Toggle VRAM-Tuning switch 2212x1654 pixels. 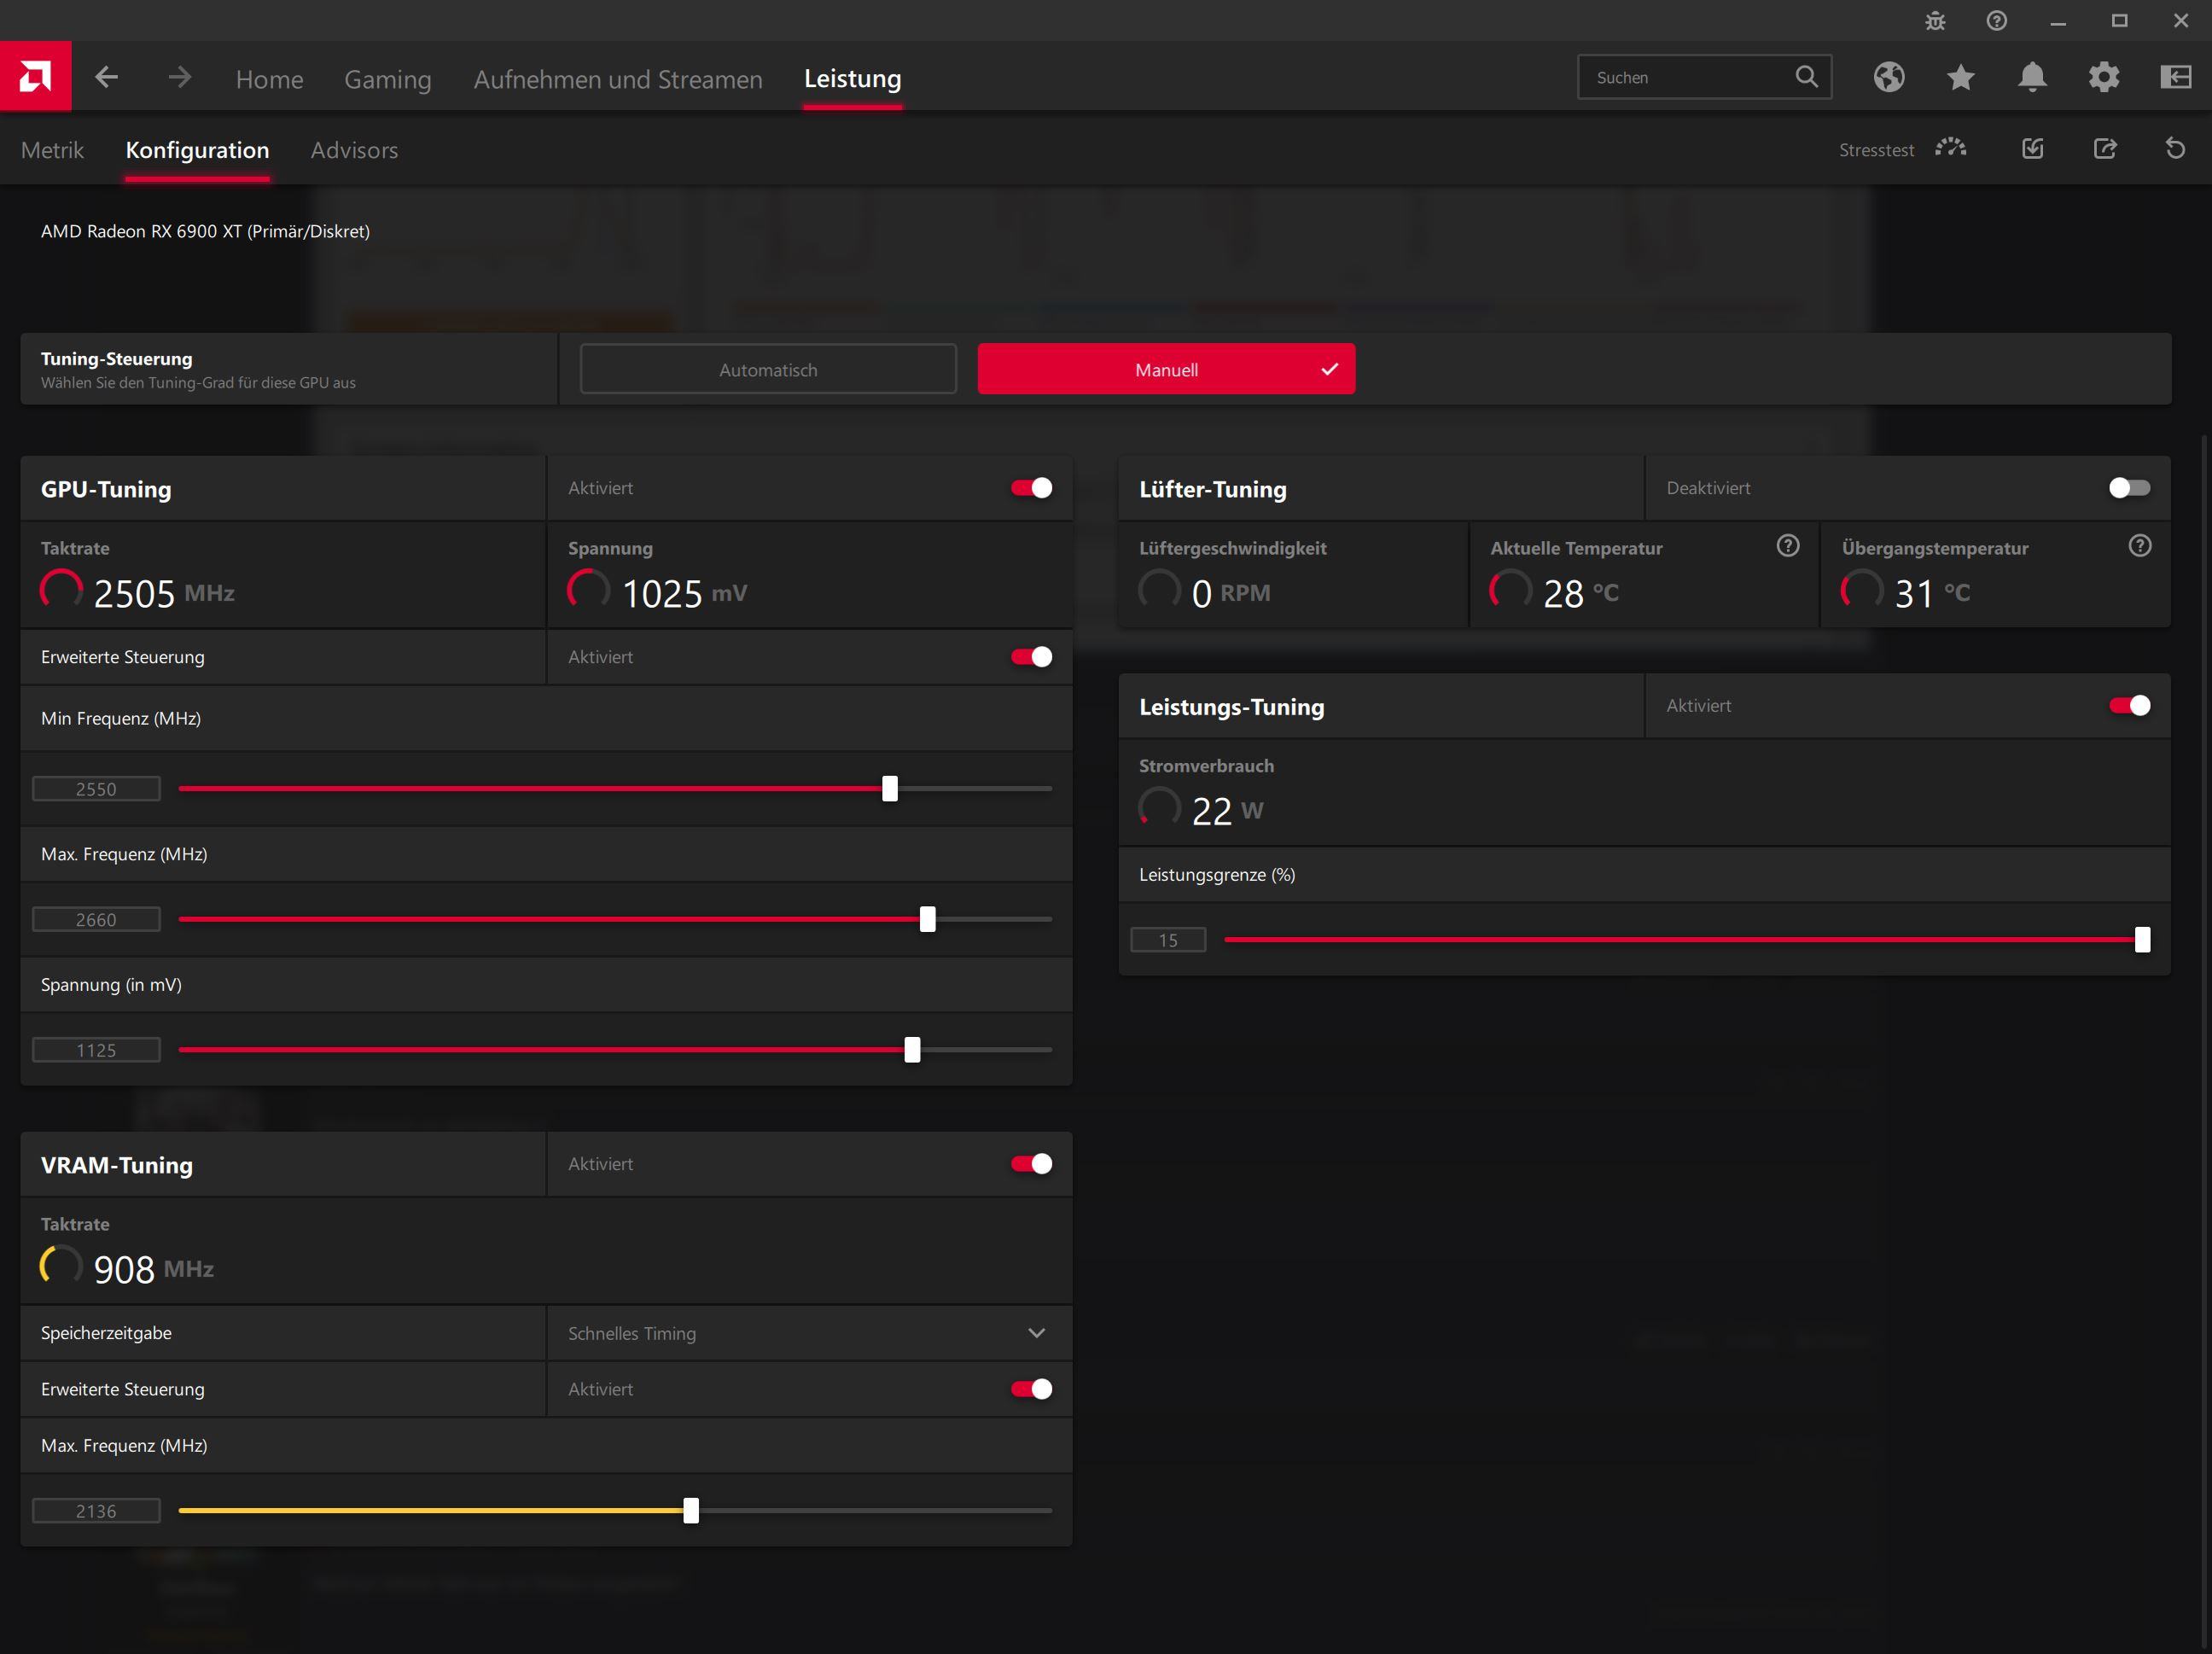coord(1031,1164)
